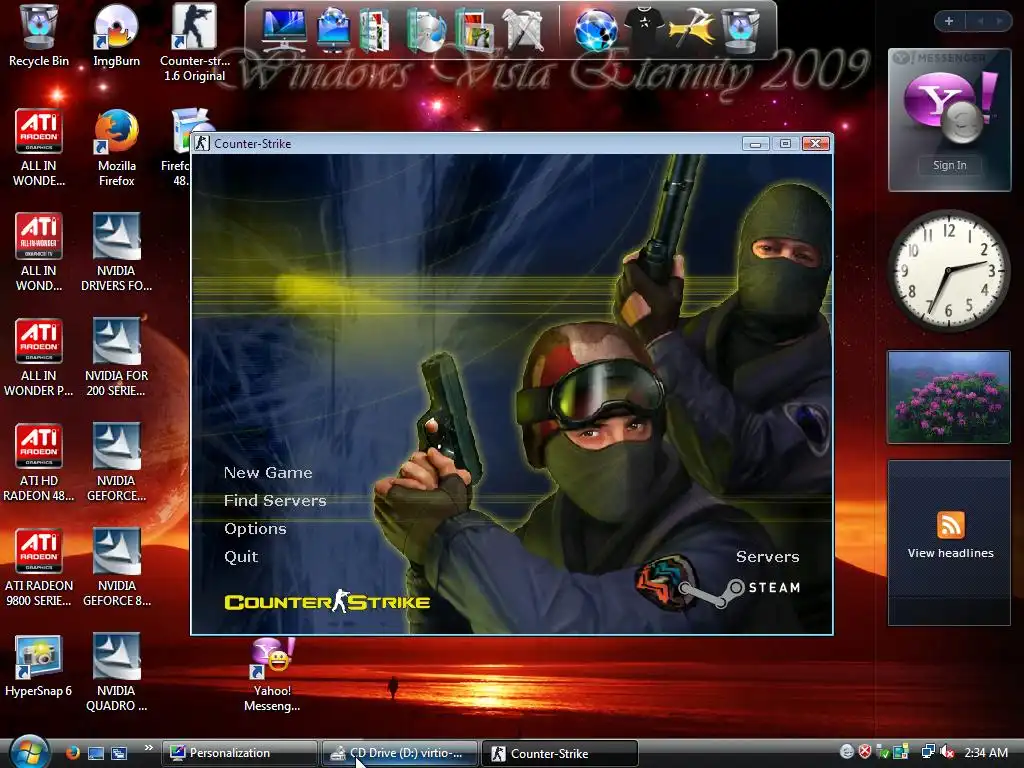
Task: Click the network icon in the system tray
Action: [x=928, y=752]
